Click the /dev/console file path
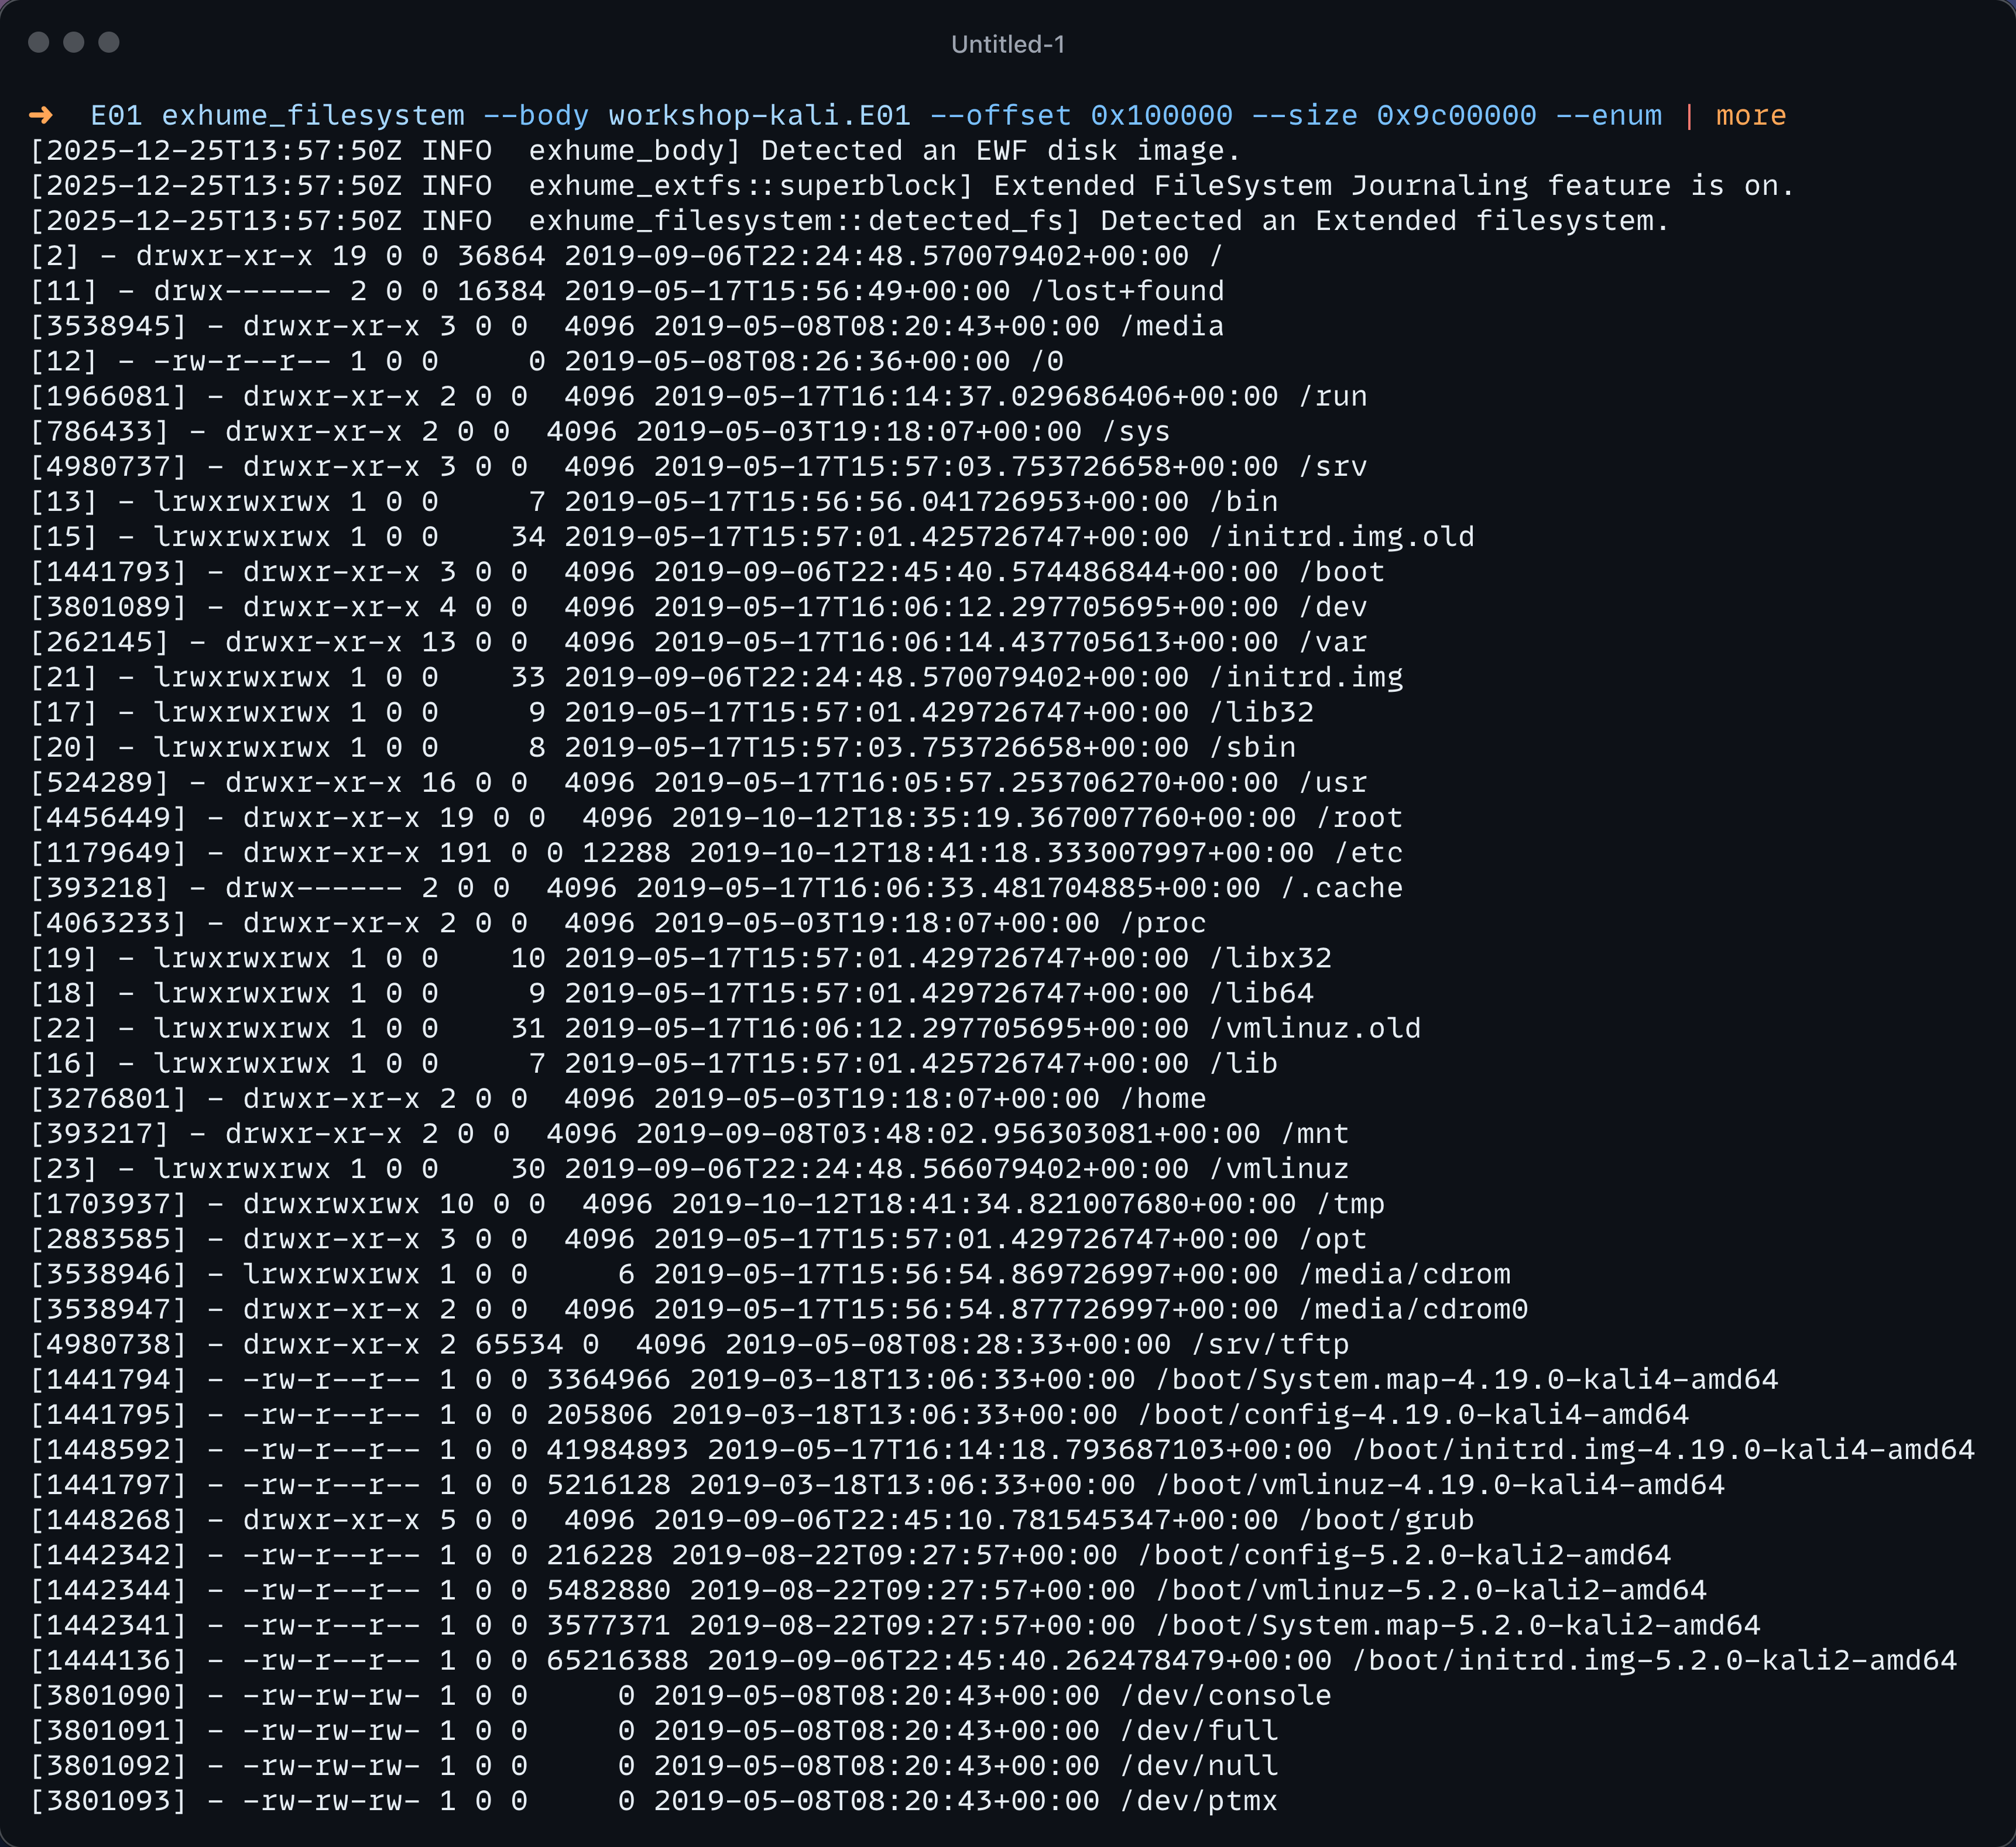 [1225, 1695]
